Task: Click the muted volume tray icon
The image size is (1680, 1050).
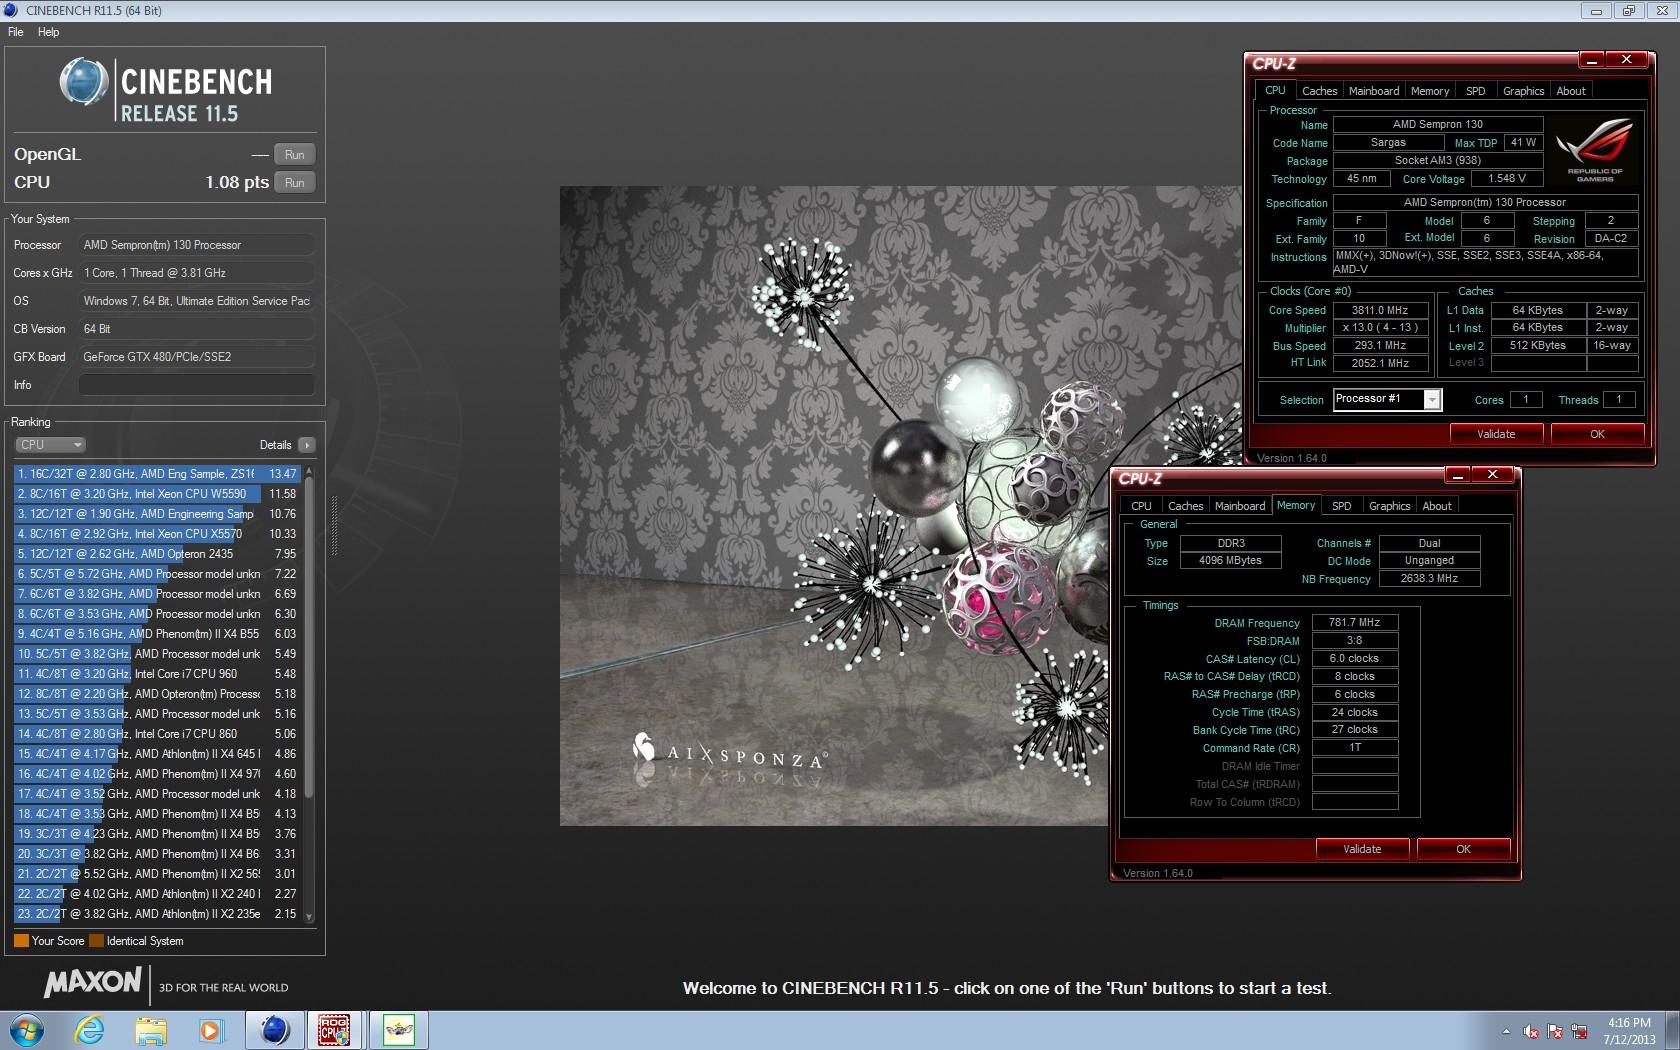Action: pos(1531,1031)
